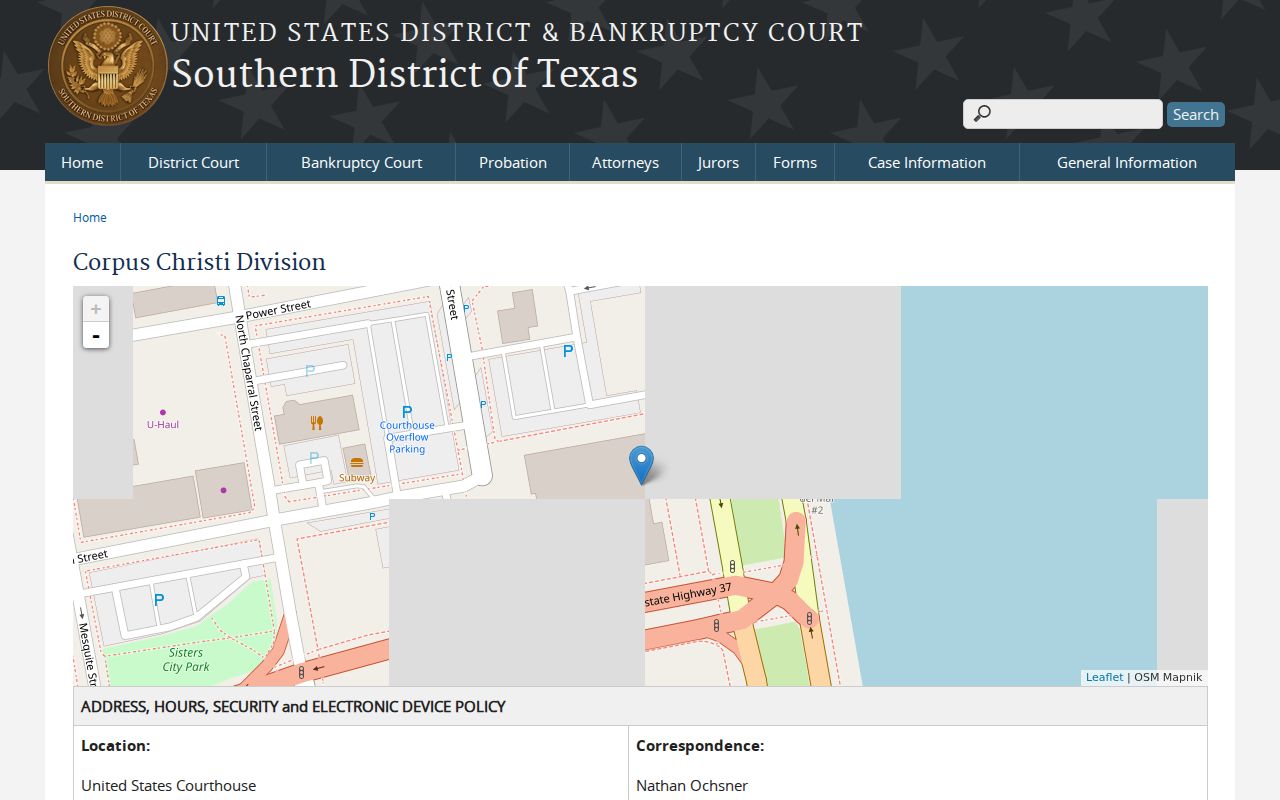
Task: Click the Courthouse Overflow Parking P icon
Action: point(407,412)
